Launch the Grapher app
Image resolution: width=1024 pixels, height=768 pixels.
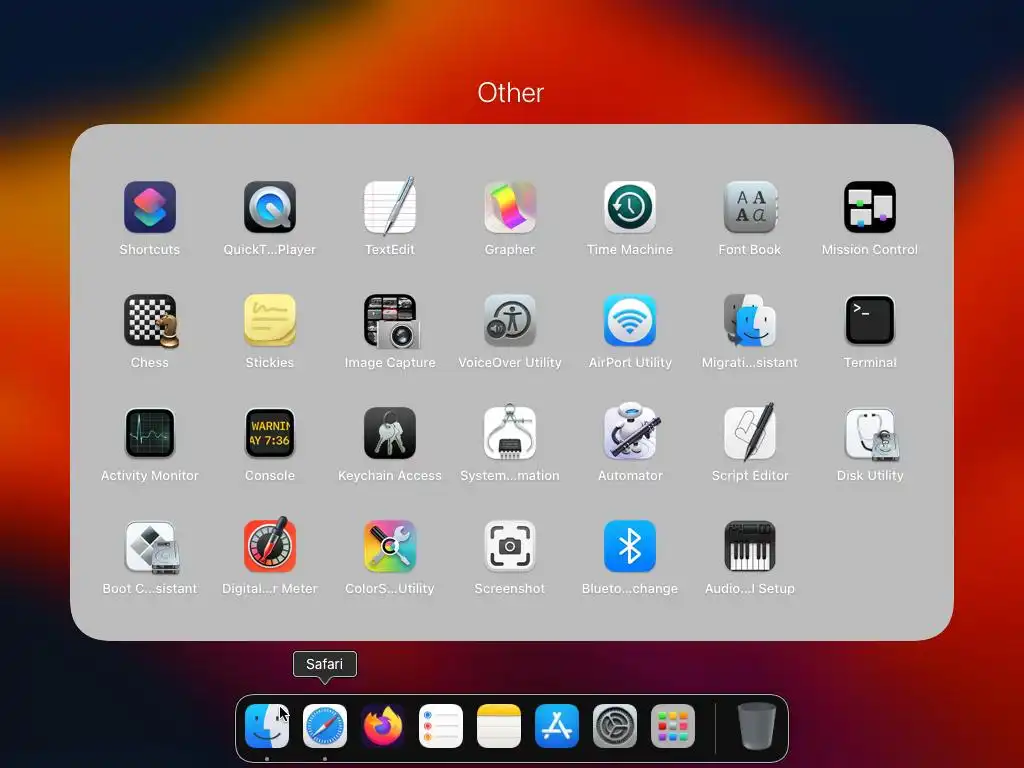pos(510,207)
